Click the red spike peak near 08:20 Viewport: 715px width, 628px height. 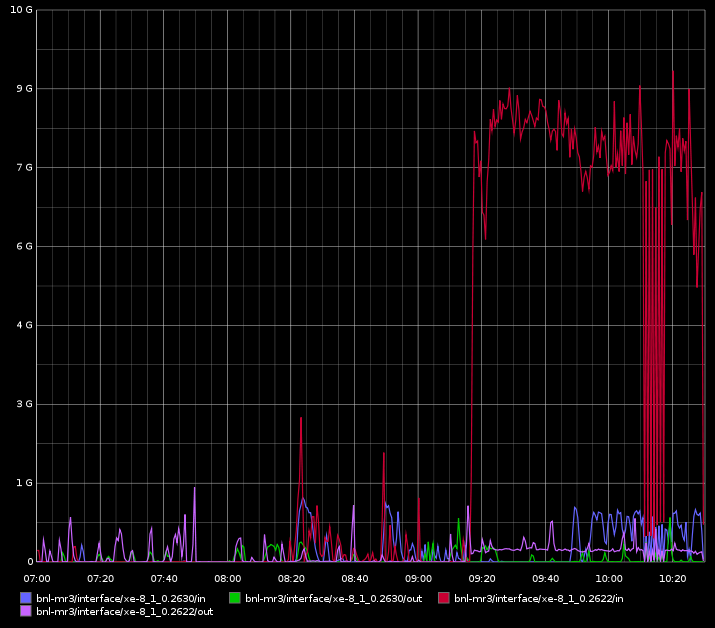[x=300, y=418]
